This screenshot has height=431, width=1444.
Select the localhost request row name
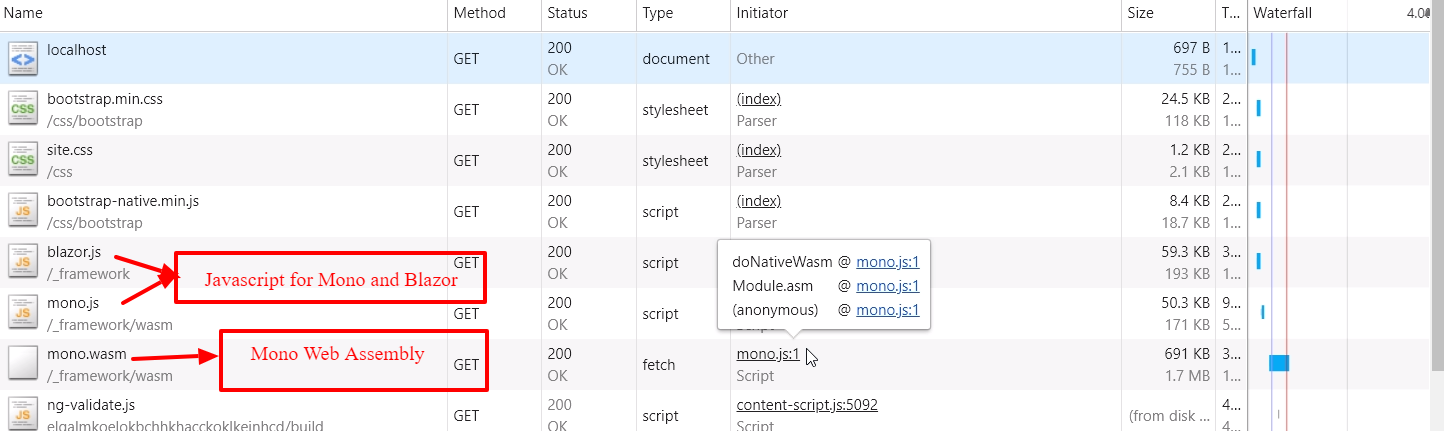(x=77, y=49)
